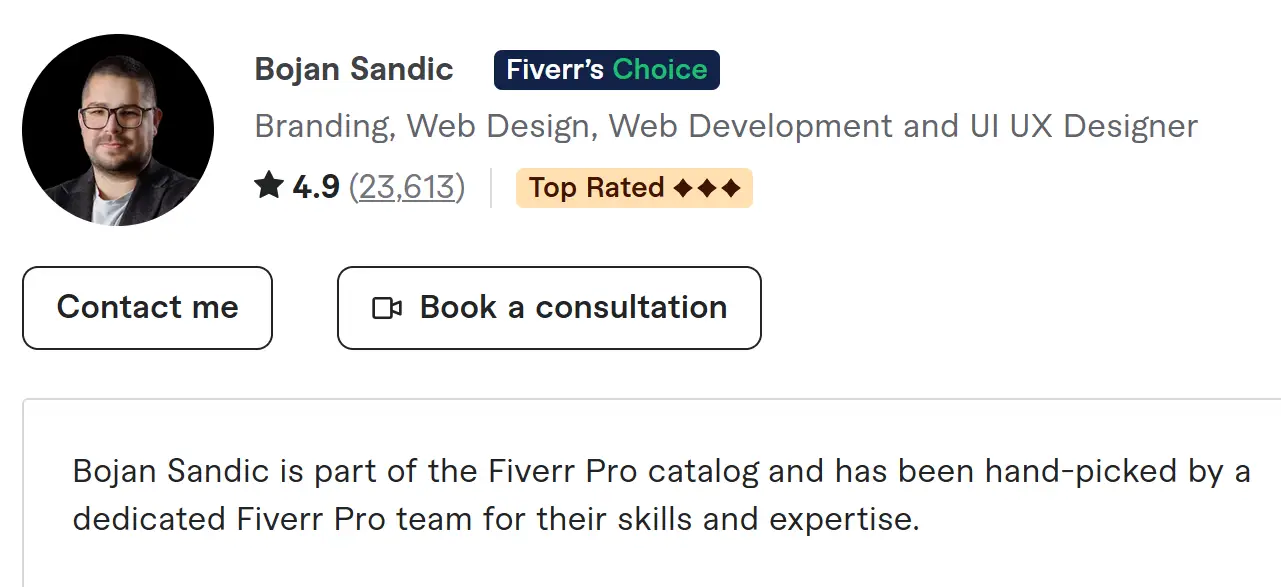Screen dimensions: 1281x587
Task: Click the black star rating icon
Action: (268, 186)
